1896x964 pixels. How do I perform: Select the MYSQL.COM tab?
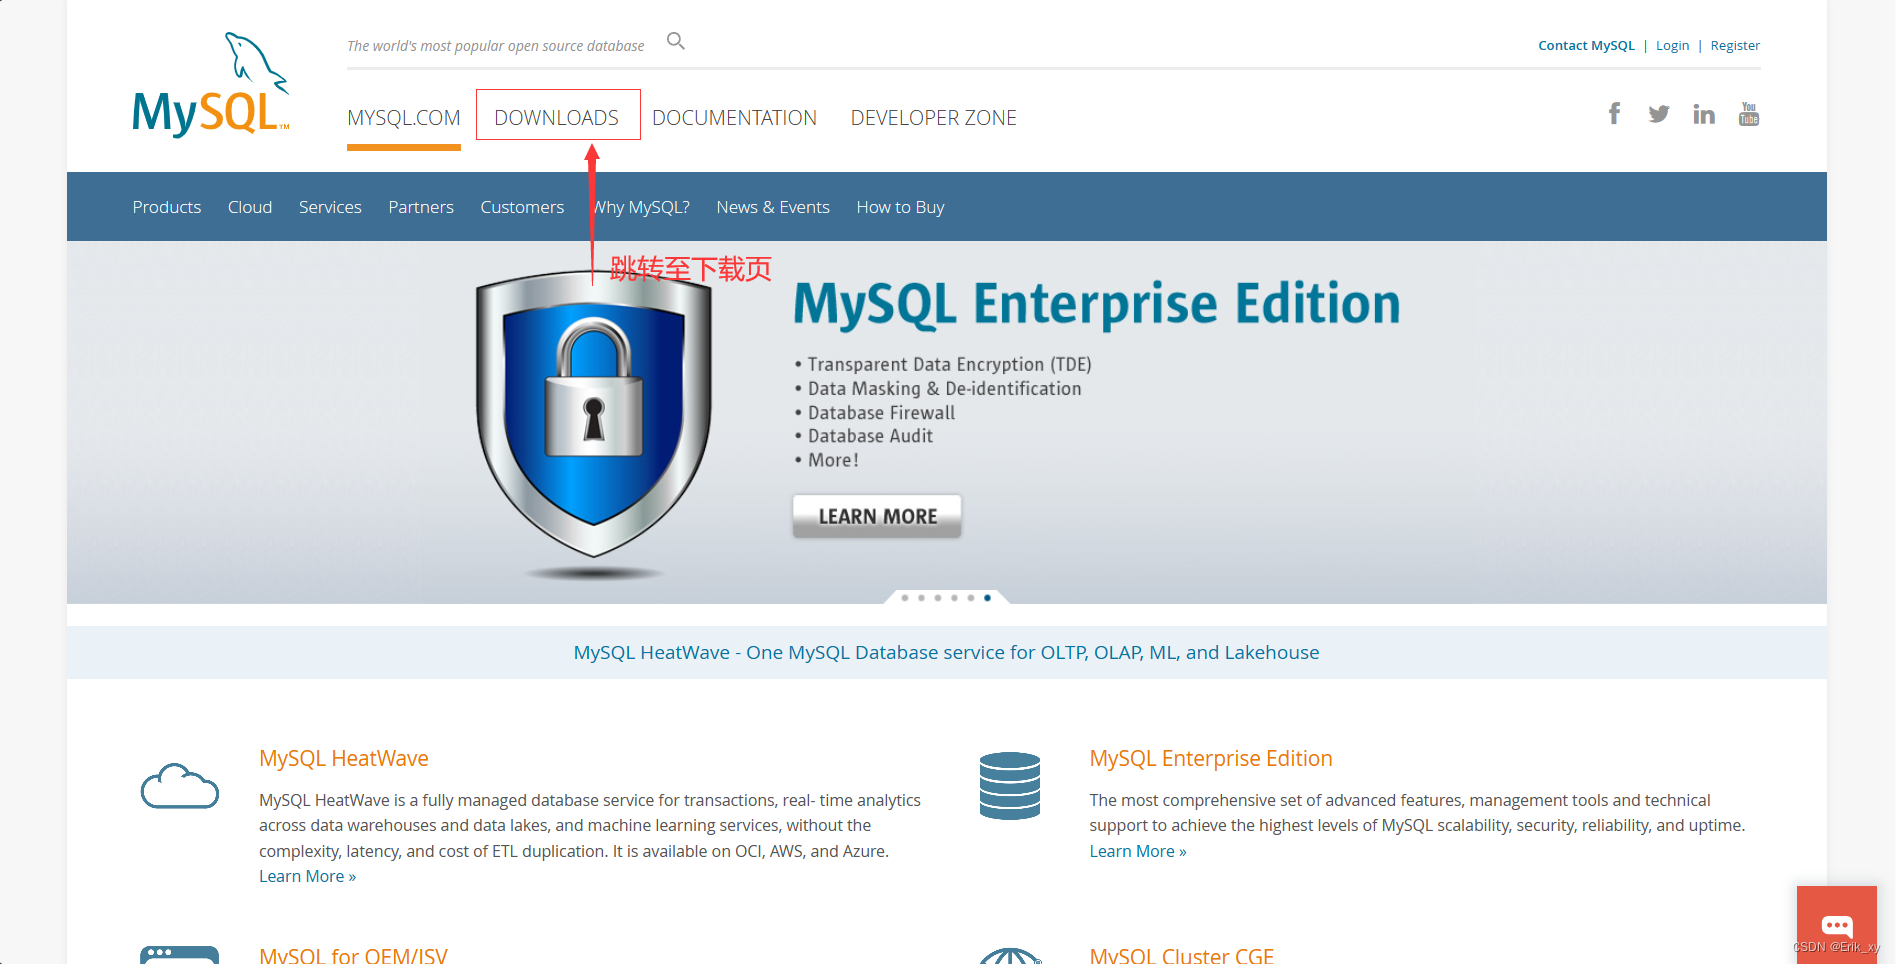(404, 118)
